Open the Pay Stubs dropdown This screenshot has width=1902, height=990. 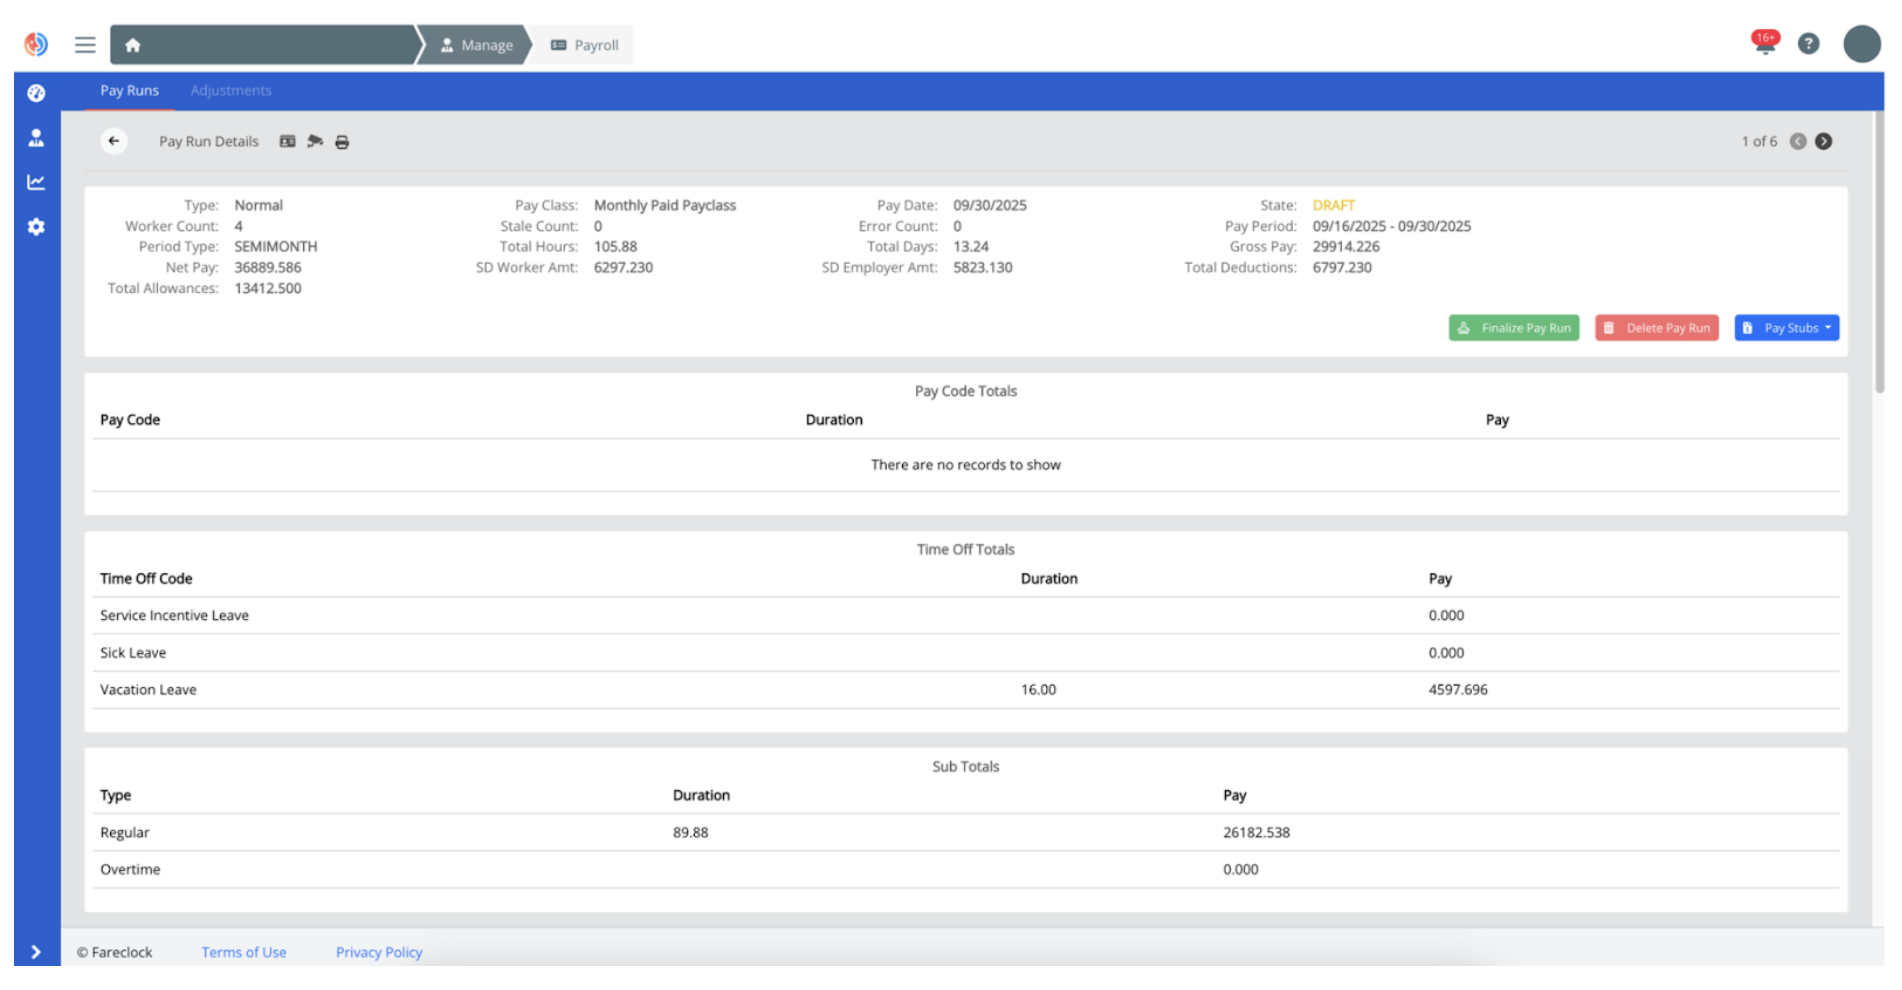tap(1787, 327)
